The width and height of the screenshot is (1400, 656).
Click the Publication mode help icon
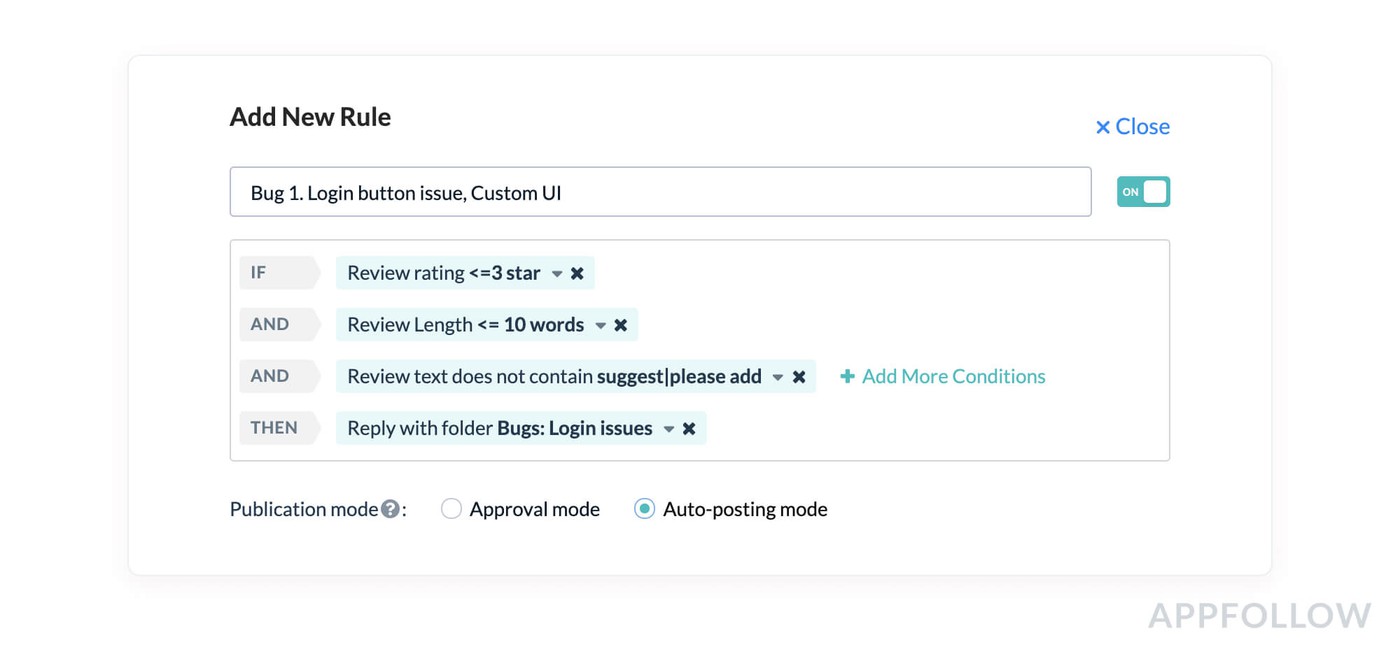point(390,509)
